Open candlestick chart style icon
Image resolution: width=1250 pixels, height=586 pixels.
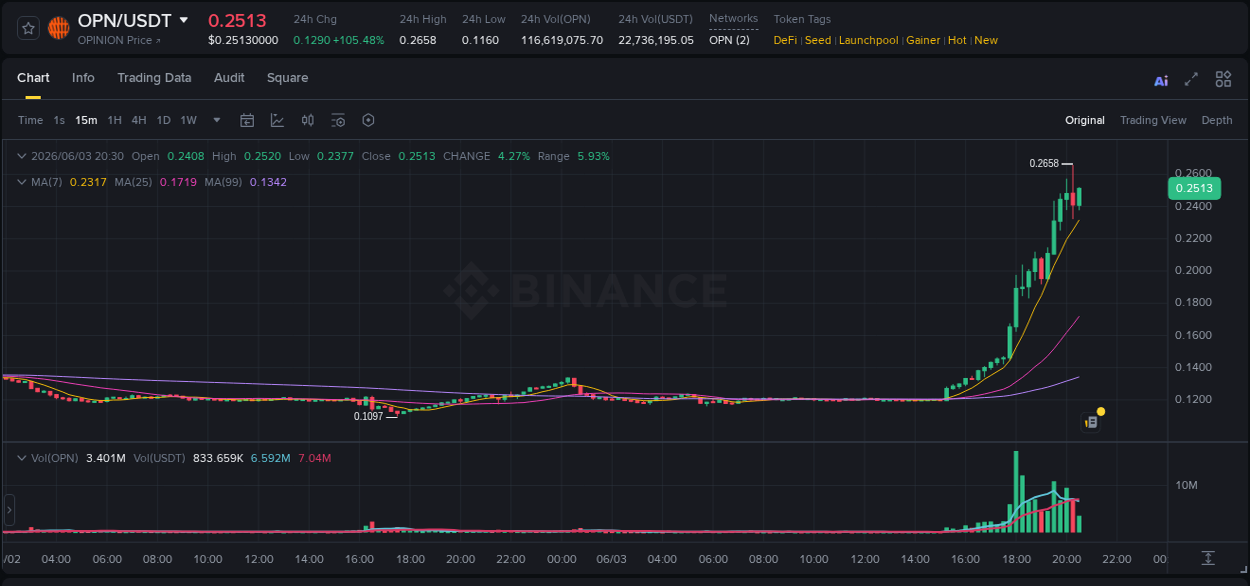[308, 120]
